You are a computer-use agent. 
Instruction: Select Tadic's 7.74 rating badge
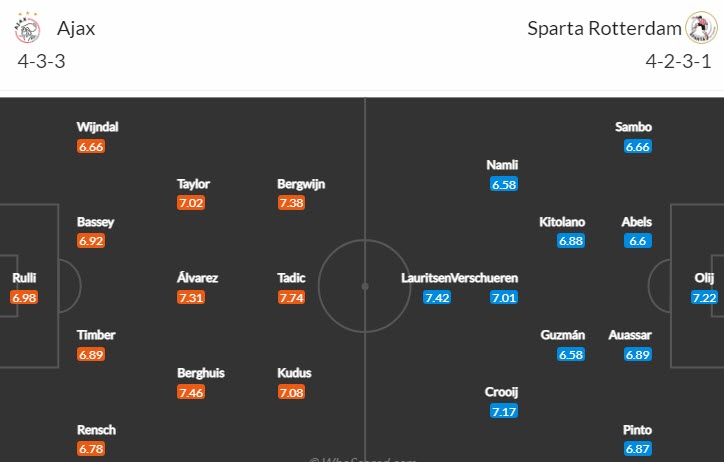pos(291,298)
